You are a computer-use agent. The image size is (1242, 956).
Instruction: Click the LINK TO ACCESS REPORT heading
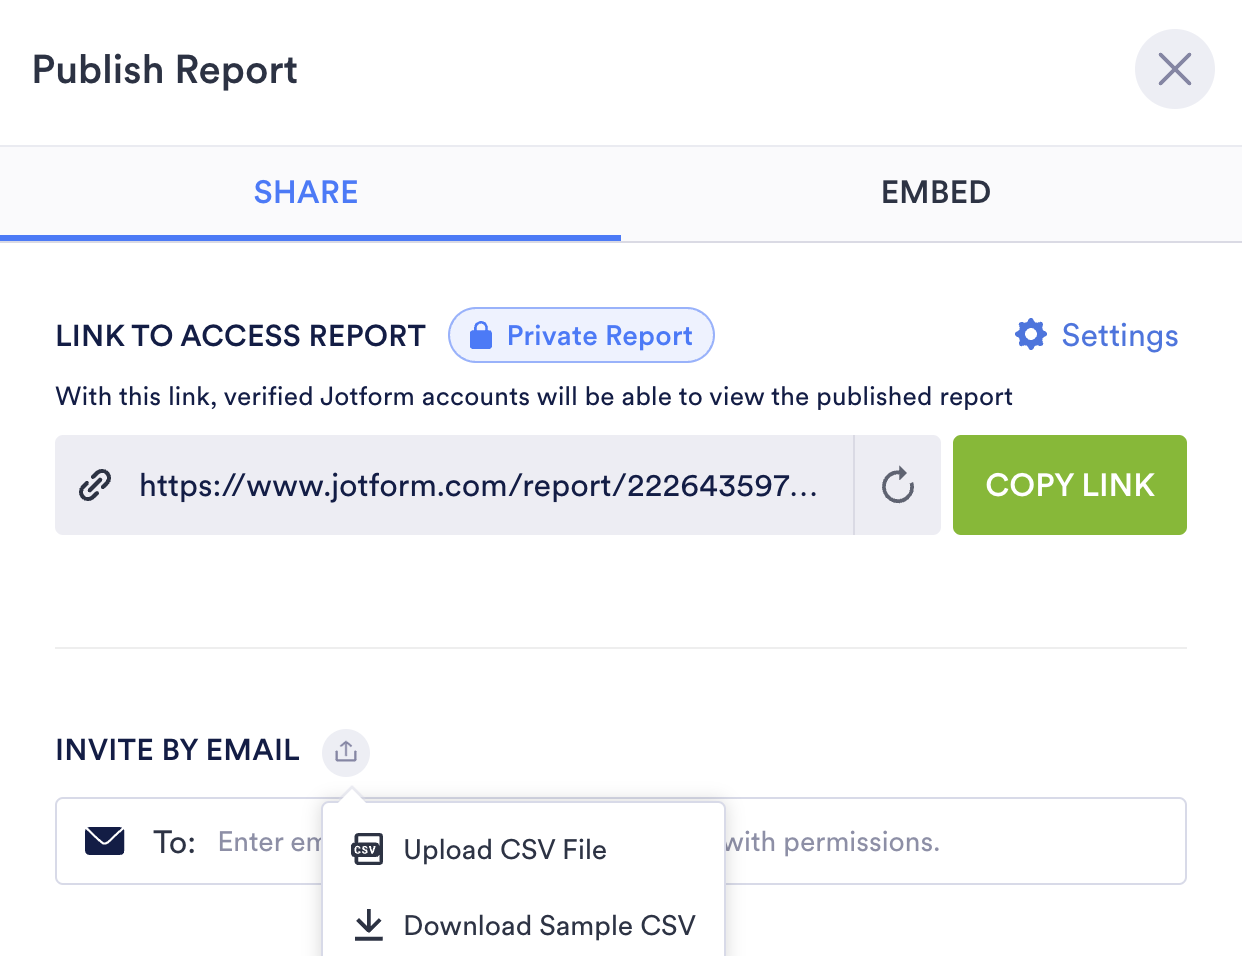pos(241,336)
